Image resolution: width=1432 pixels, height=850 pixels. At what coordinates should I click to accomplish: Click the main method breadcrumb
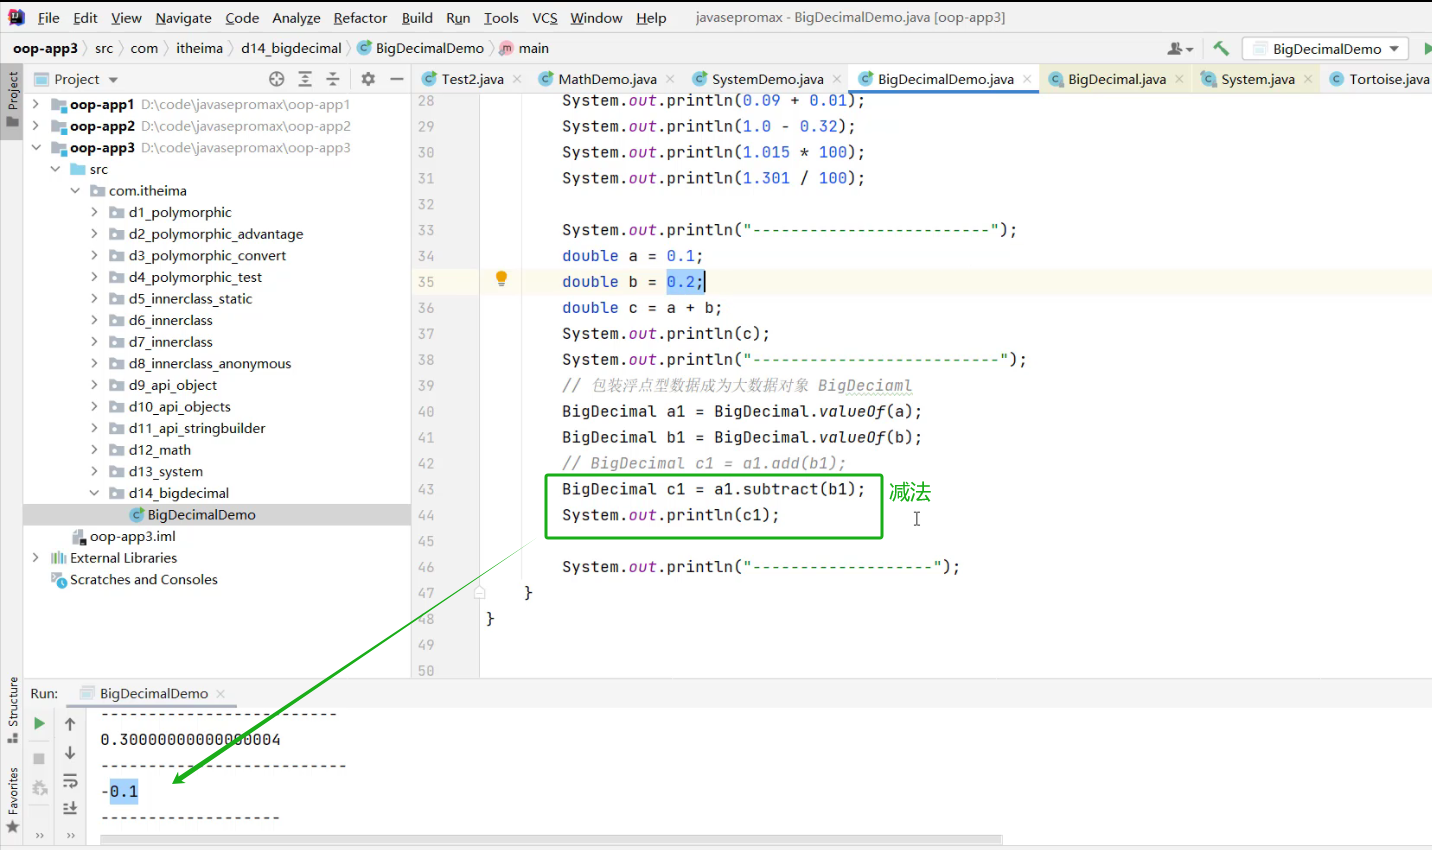[524, 48]
